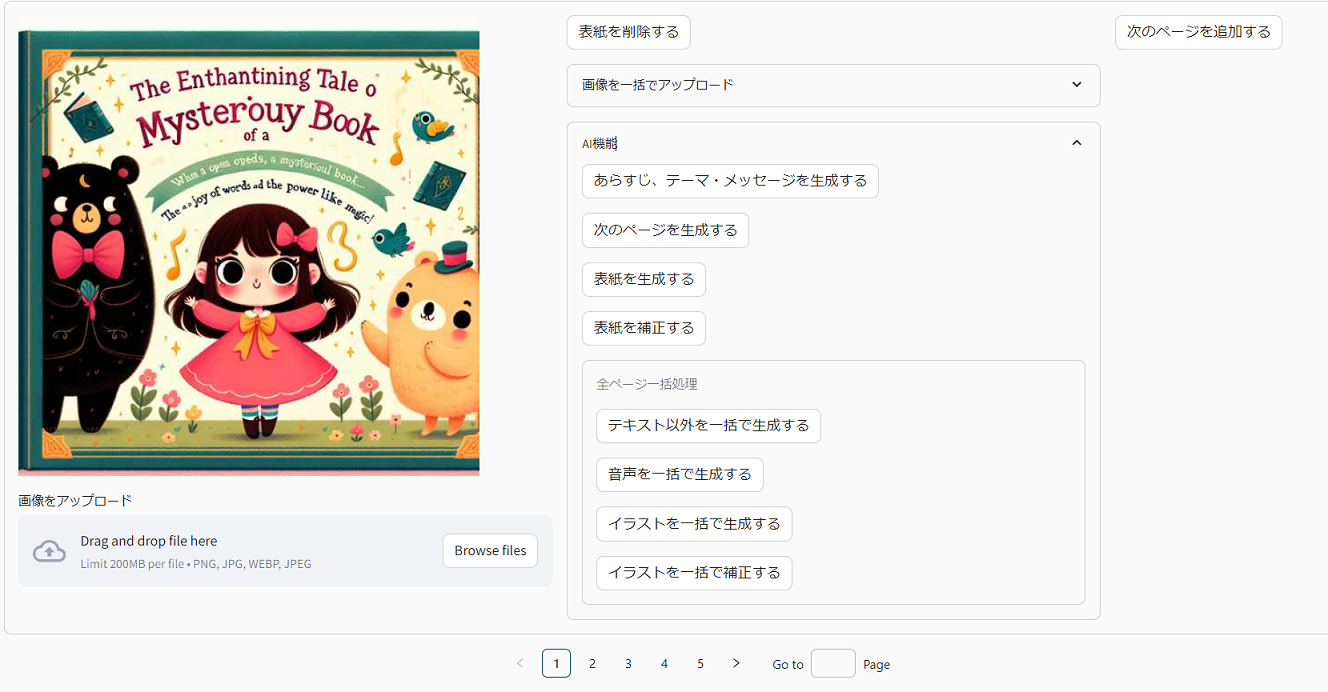Select page 4 in pagination
The image size is (1328, 692).
(664, 663)
